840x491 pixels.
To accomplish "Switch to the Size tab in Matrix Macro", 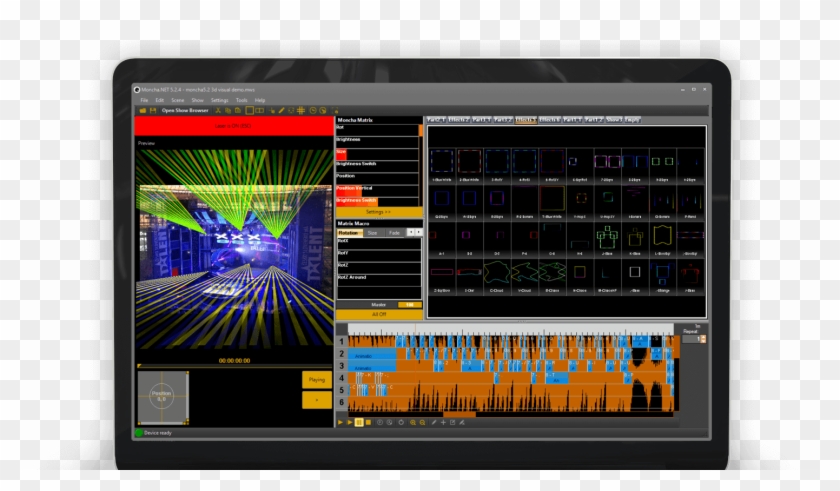I will [x=372, y=232].
